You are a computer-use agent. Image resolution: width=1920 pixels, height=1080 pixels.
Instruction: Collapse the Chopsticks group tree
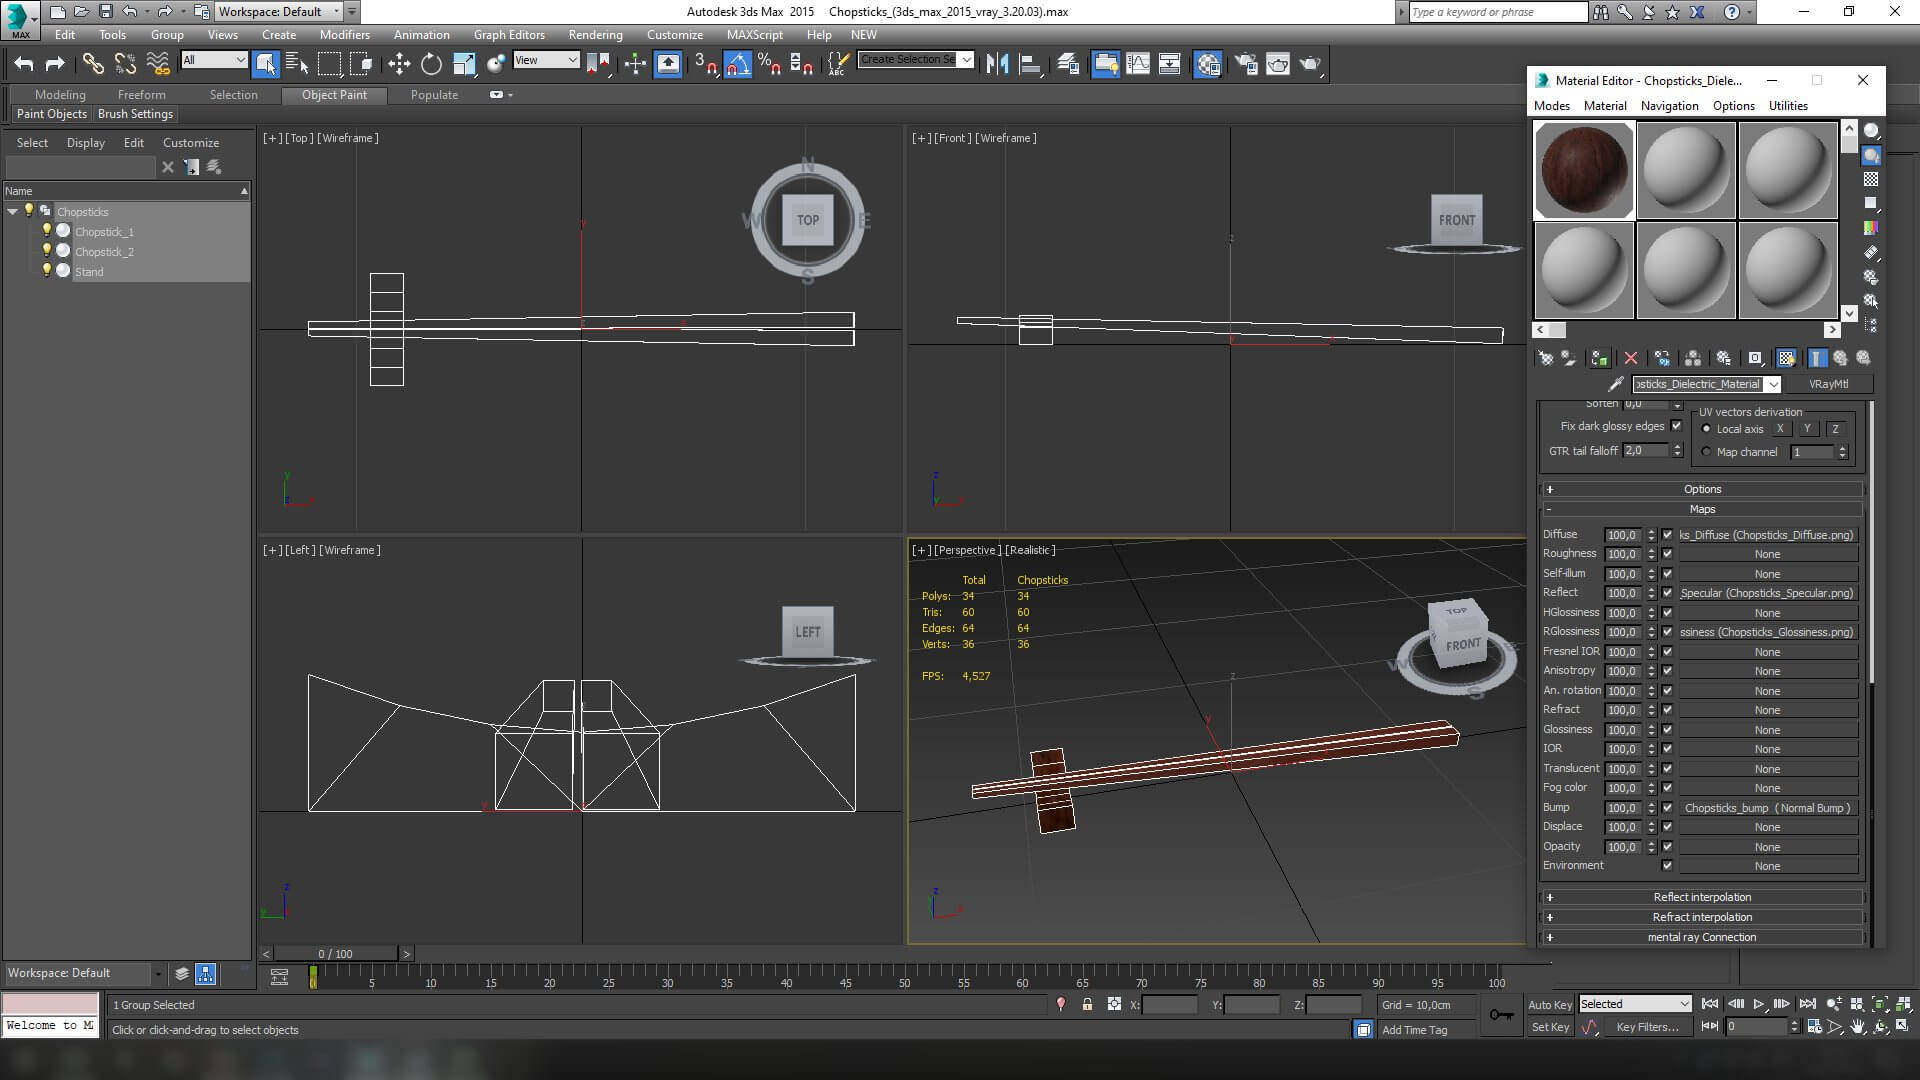12,212
